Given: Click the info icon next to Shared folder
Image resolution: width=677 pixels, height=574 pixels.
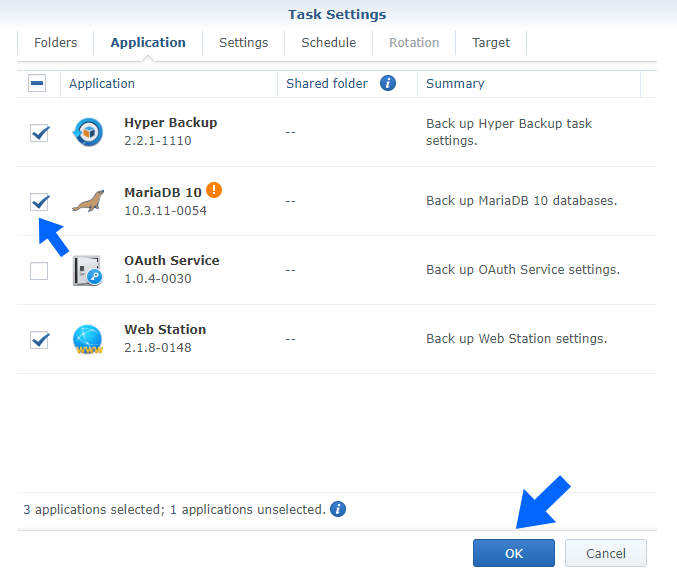Looking at the screenshot, I should pos(388,83).
